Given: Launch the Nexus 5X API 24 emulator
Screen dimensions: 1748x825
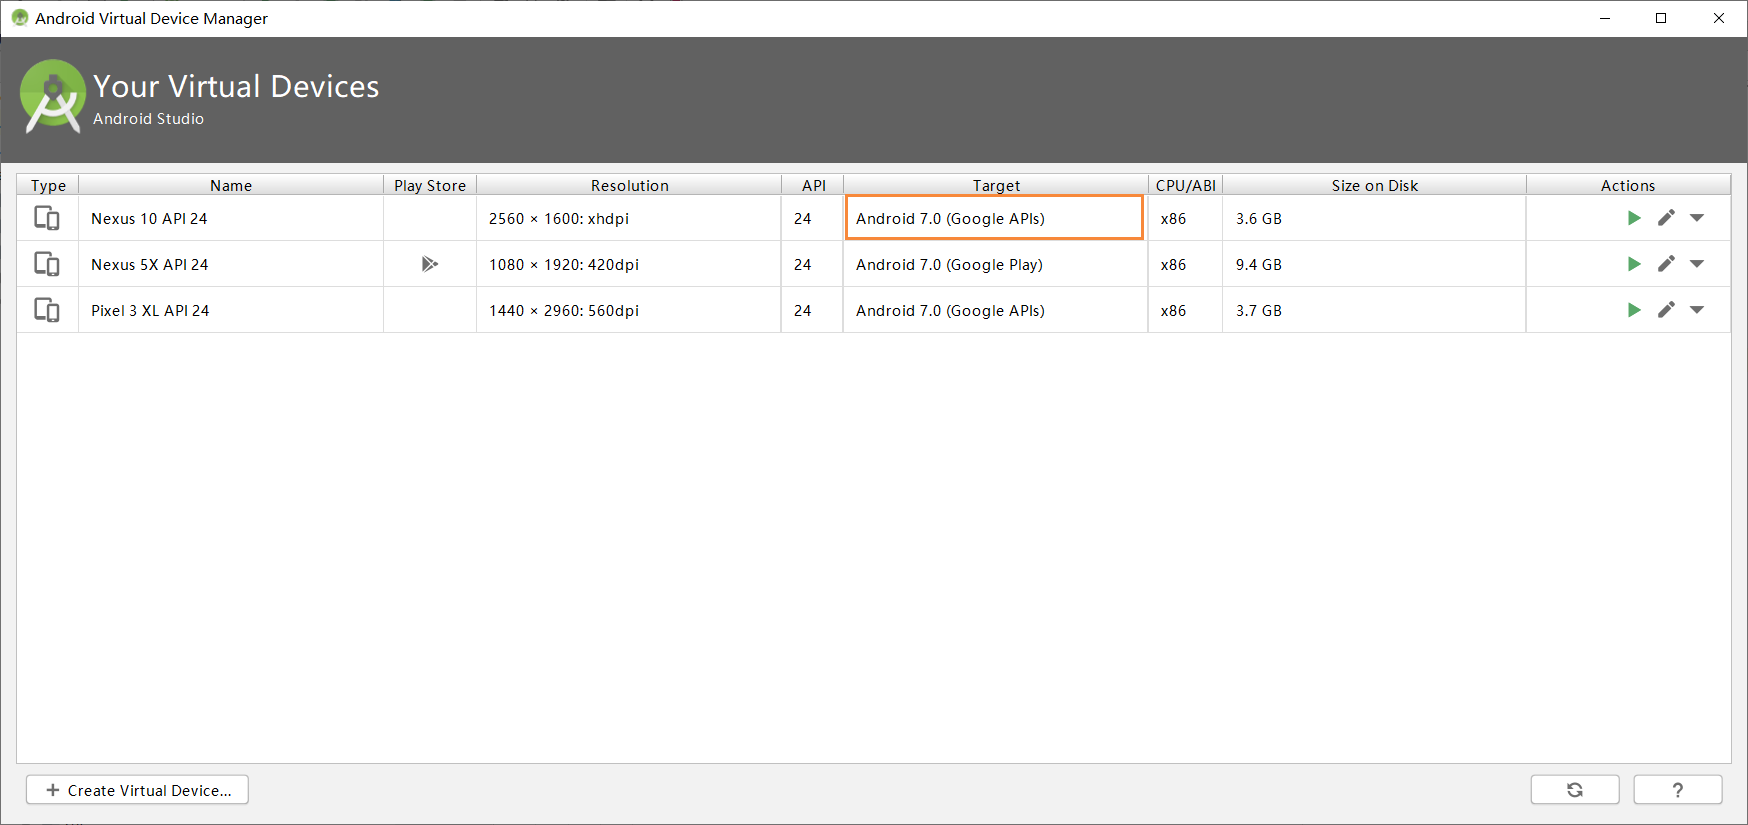Looking at the screenshot, I should click(1634, 264).
